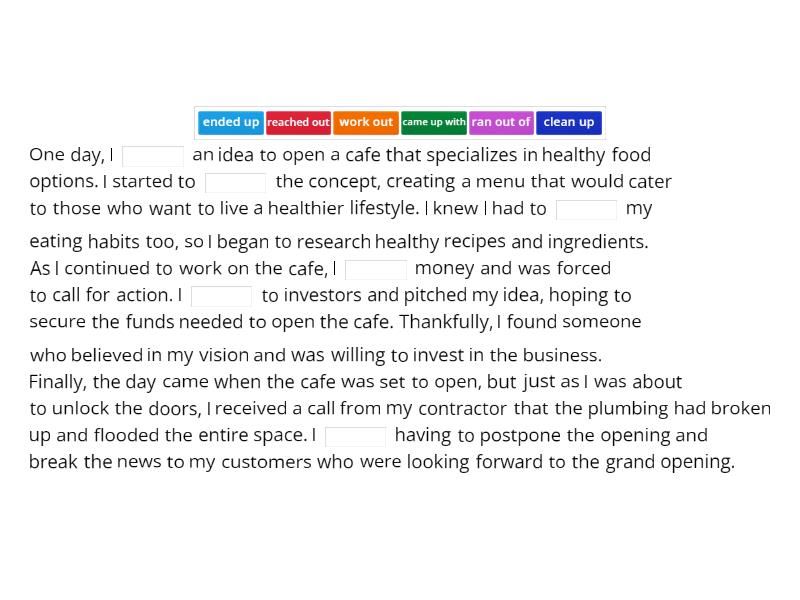The image size is (800, 600).
Task: Click the blank before 'to investors and pitched'
Action: [222, 296]
